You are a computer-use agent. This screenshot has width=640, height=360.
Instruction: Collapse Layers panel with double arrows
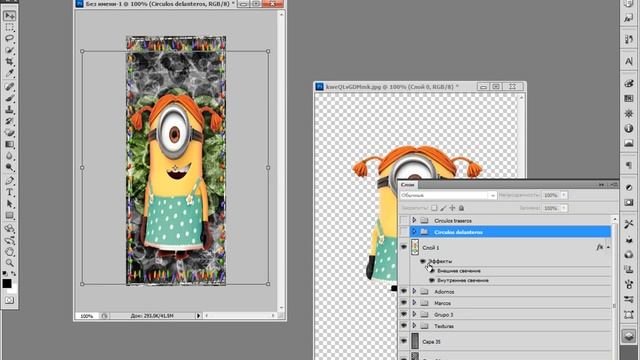tap(601, 185)
